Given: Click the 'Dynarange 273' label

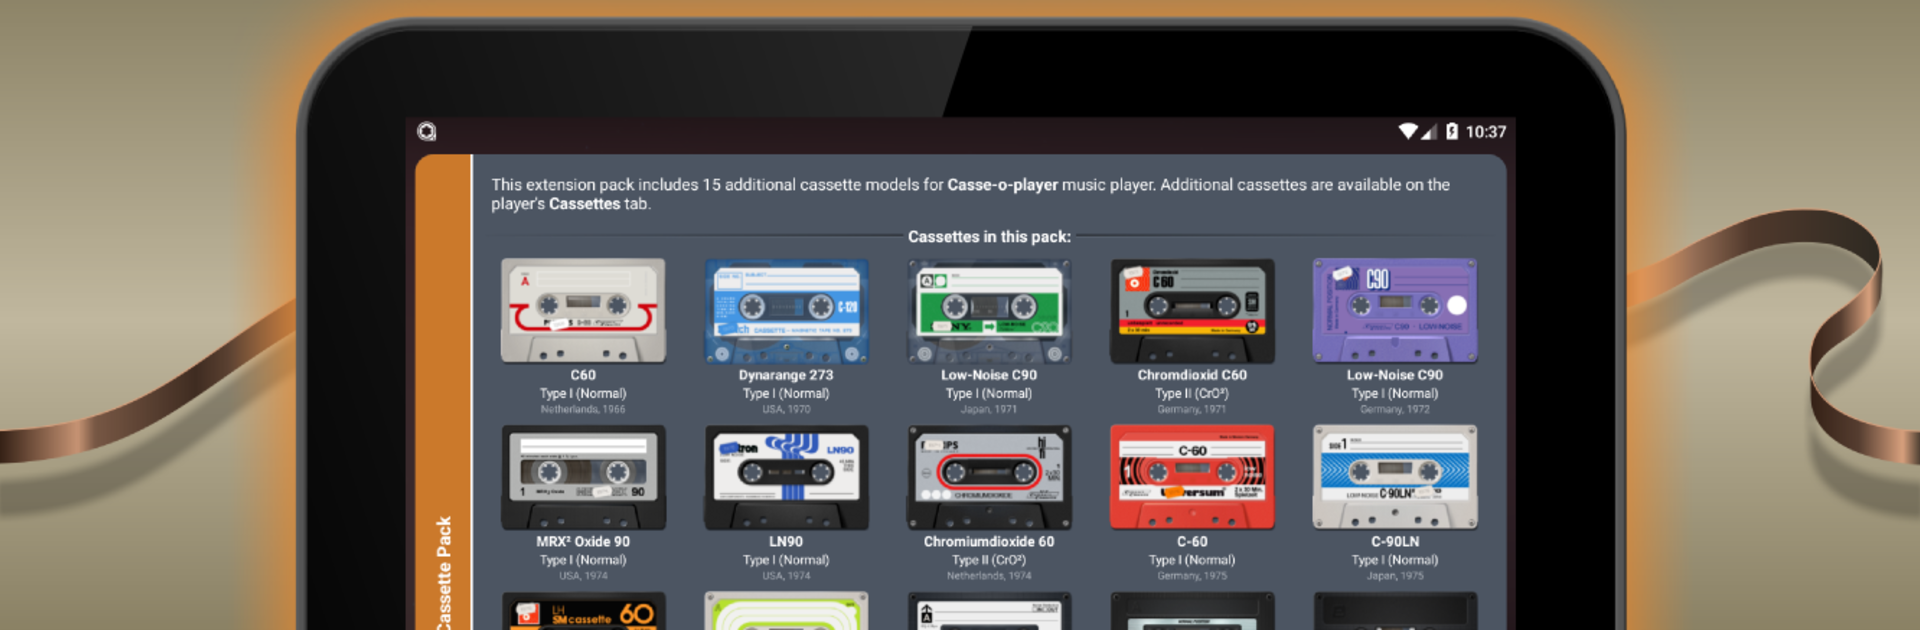Looking at the screenshot, I should click(x=786, y=375).
